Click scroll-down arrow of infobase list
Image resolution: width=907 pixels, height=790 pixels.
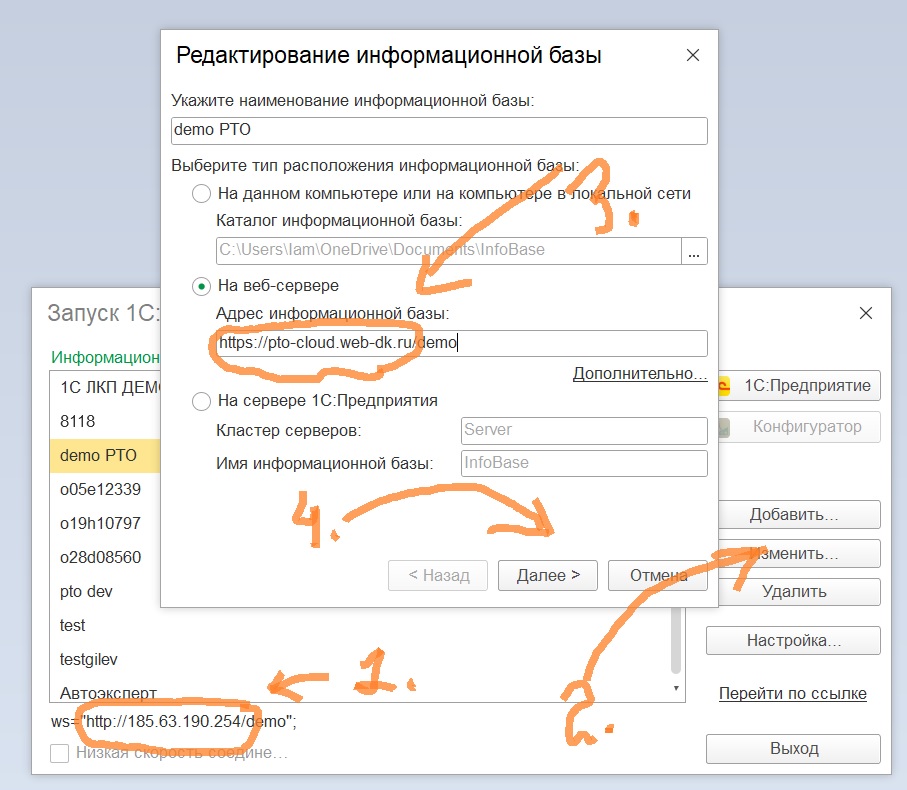[x=676, y=688]
